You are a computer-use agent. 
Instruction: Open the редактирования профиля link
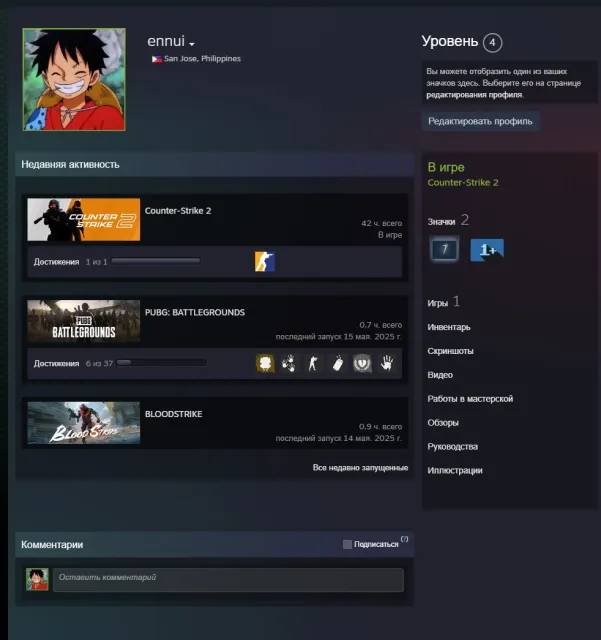coord(474,95)
